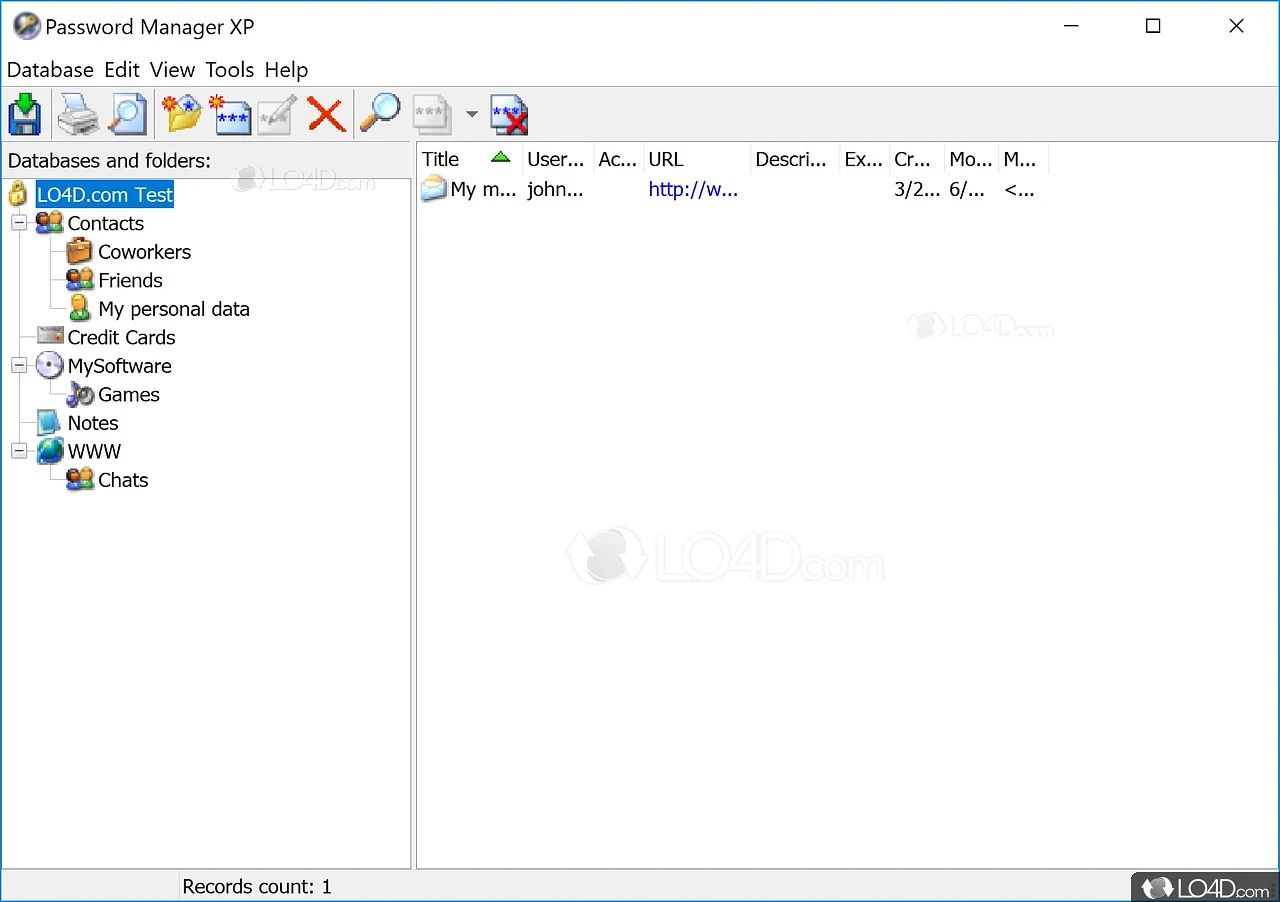Open the Print toolbar icon

[76, 114]
